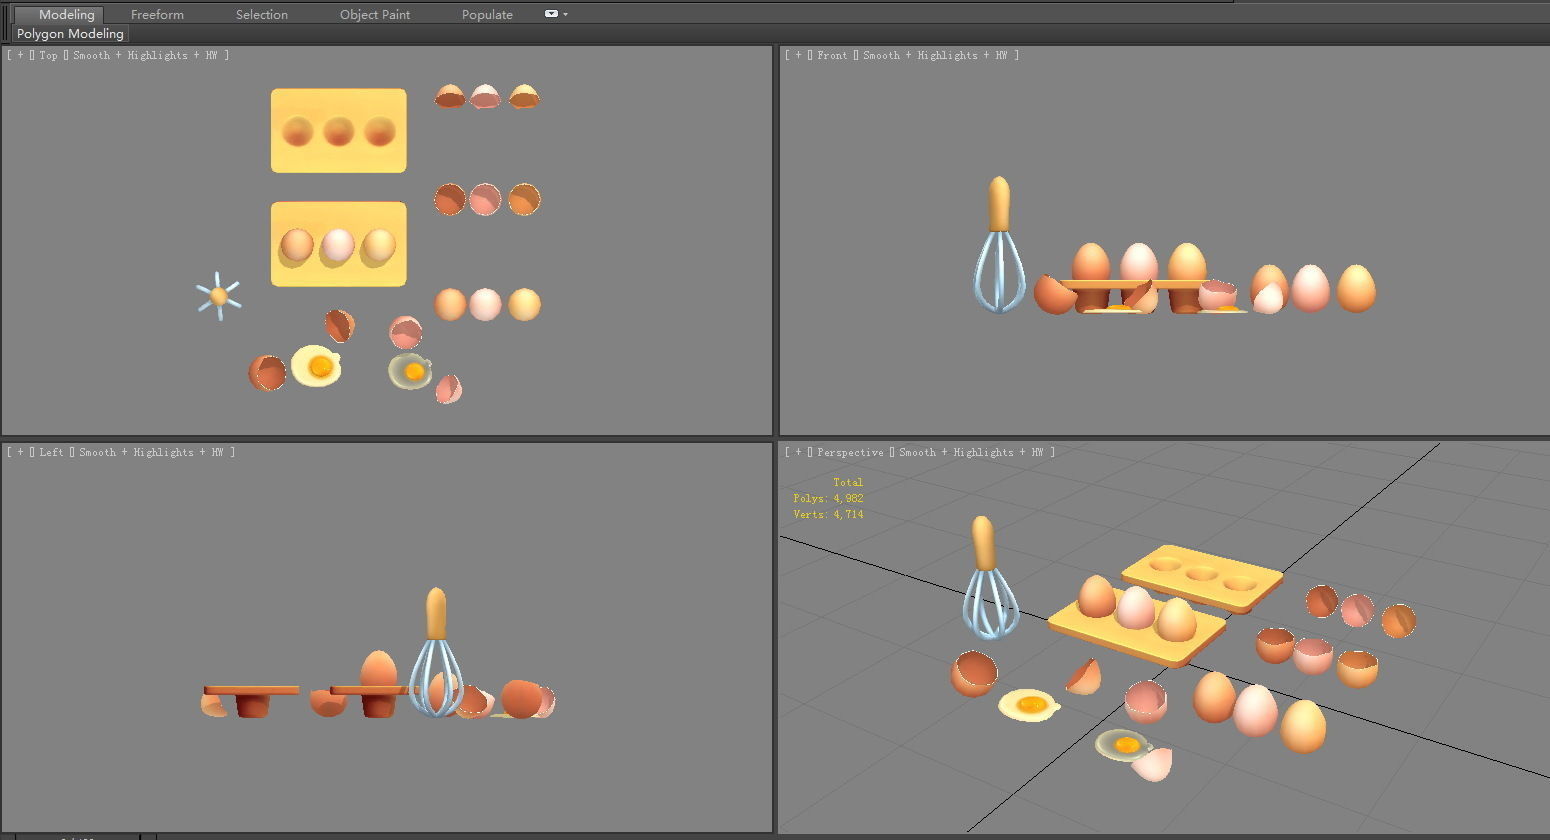This screenshot has height=840, width=1550.
Task: Select the translucent raw egg in Perspective viewport
Action: point(1123,744)
